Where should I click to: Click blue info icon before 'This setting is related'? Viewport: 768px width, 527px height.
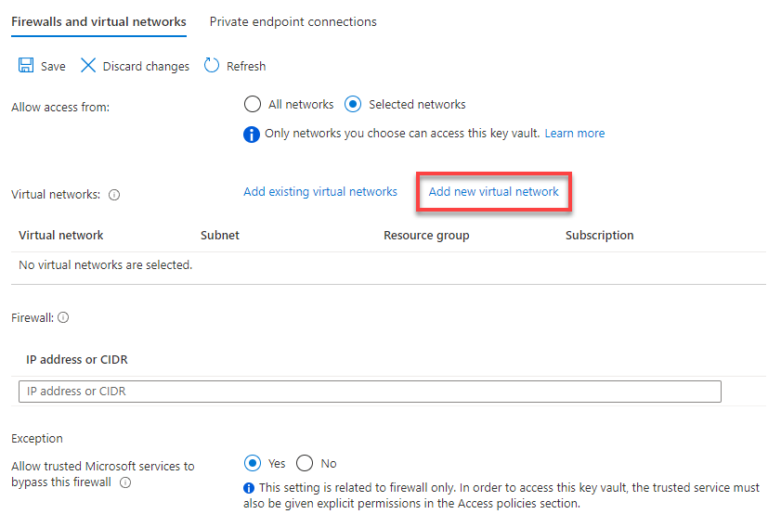249,488
